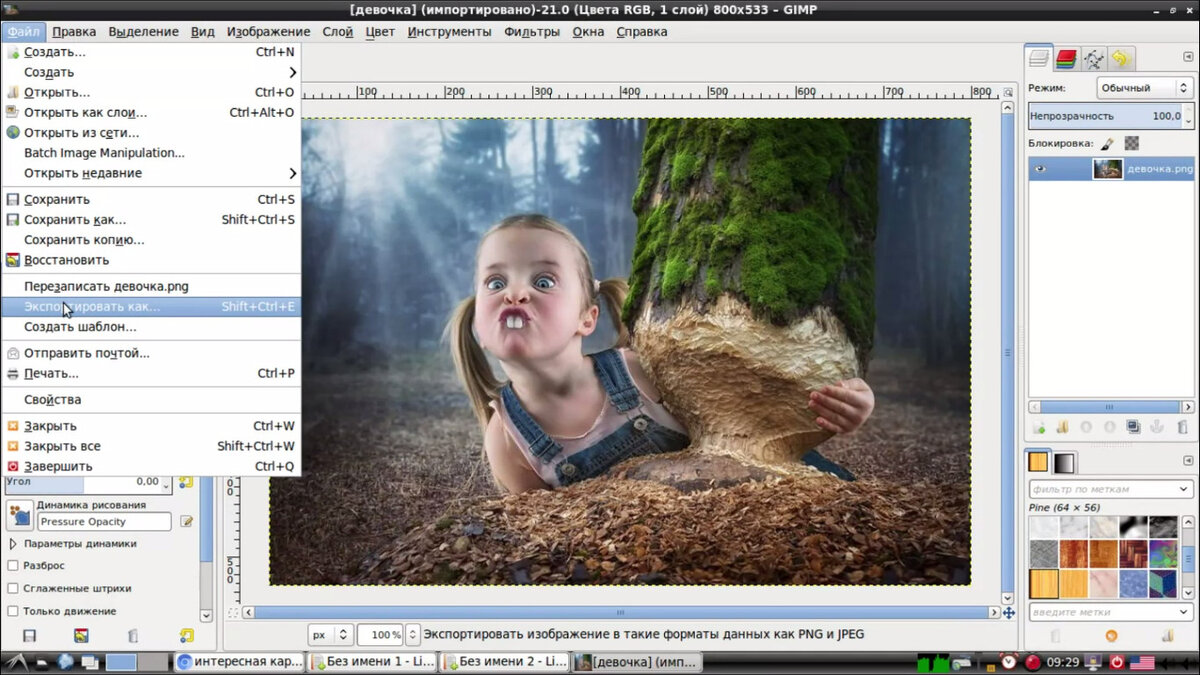Open the фильтр по меткам dropdown
Screen dimensions: 1200x675
(x=1110, y=489)
